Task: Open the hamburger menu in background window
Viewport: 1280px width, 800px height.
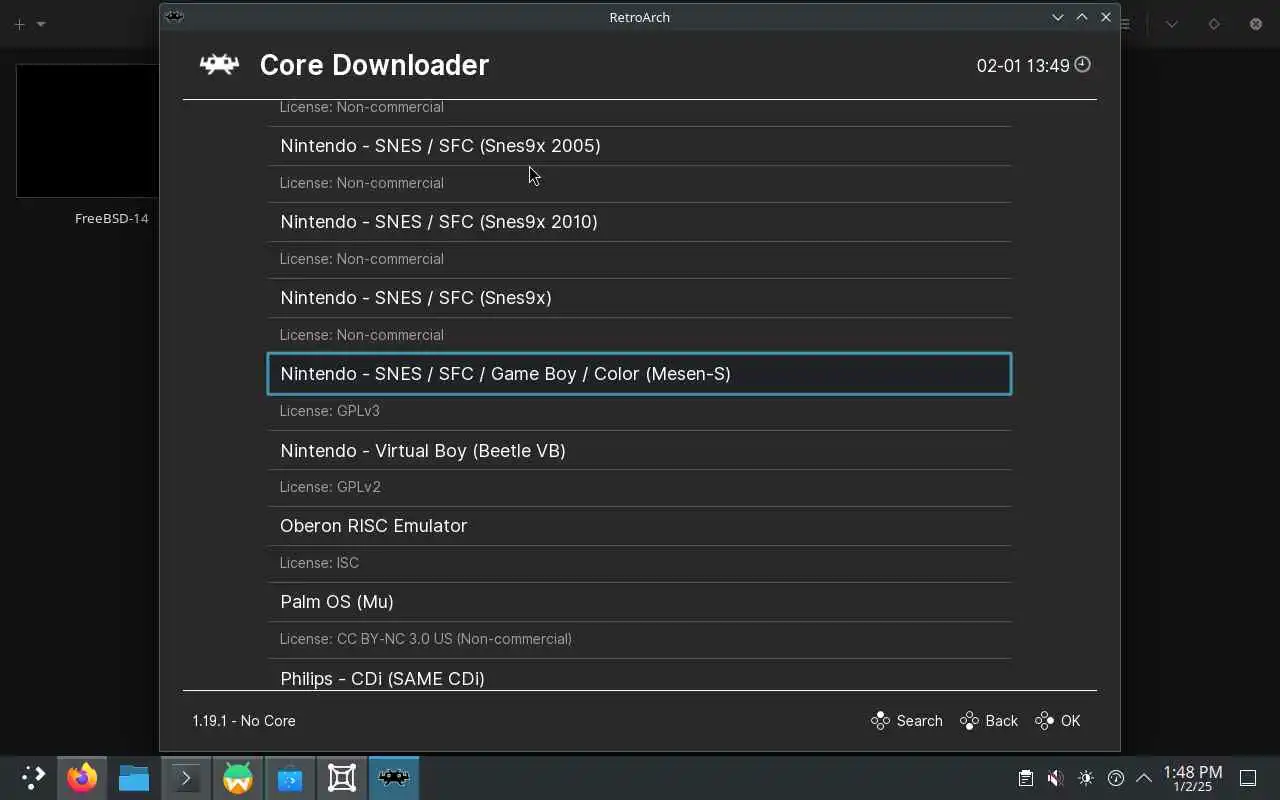Action: pos(1126,24)
